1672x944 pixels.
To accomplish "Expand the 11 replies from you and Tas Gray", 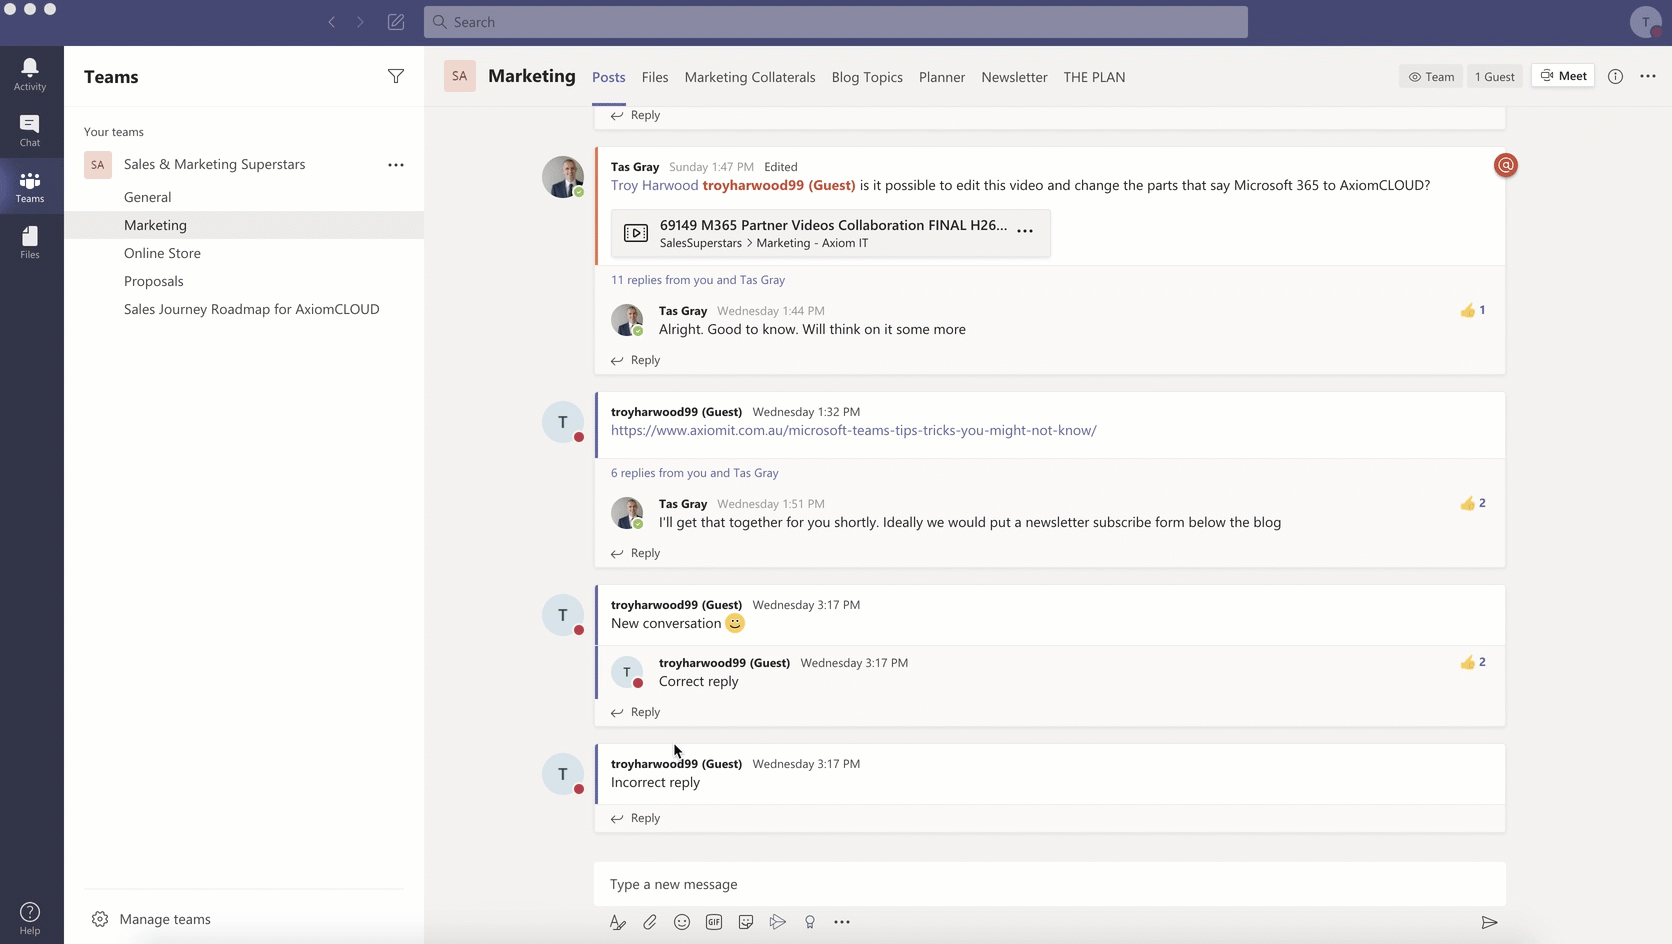I will 698,280.
